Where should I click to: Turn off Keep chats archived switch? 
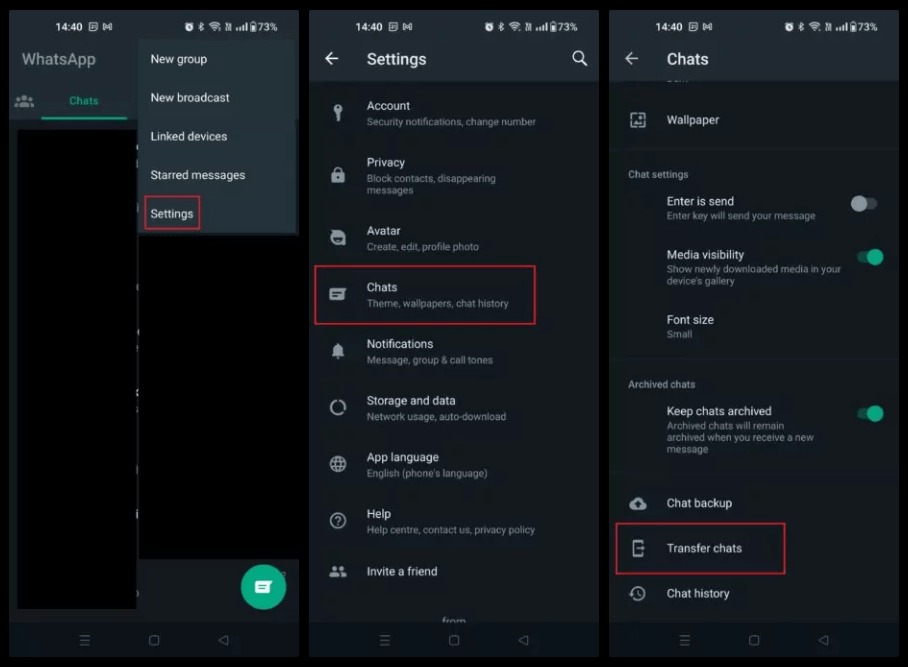pos(869,413)
